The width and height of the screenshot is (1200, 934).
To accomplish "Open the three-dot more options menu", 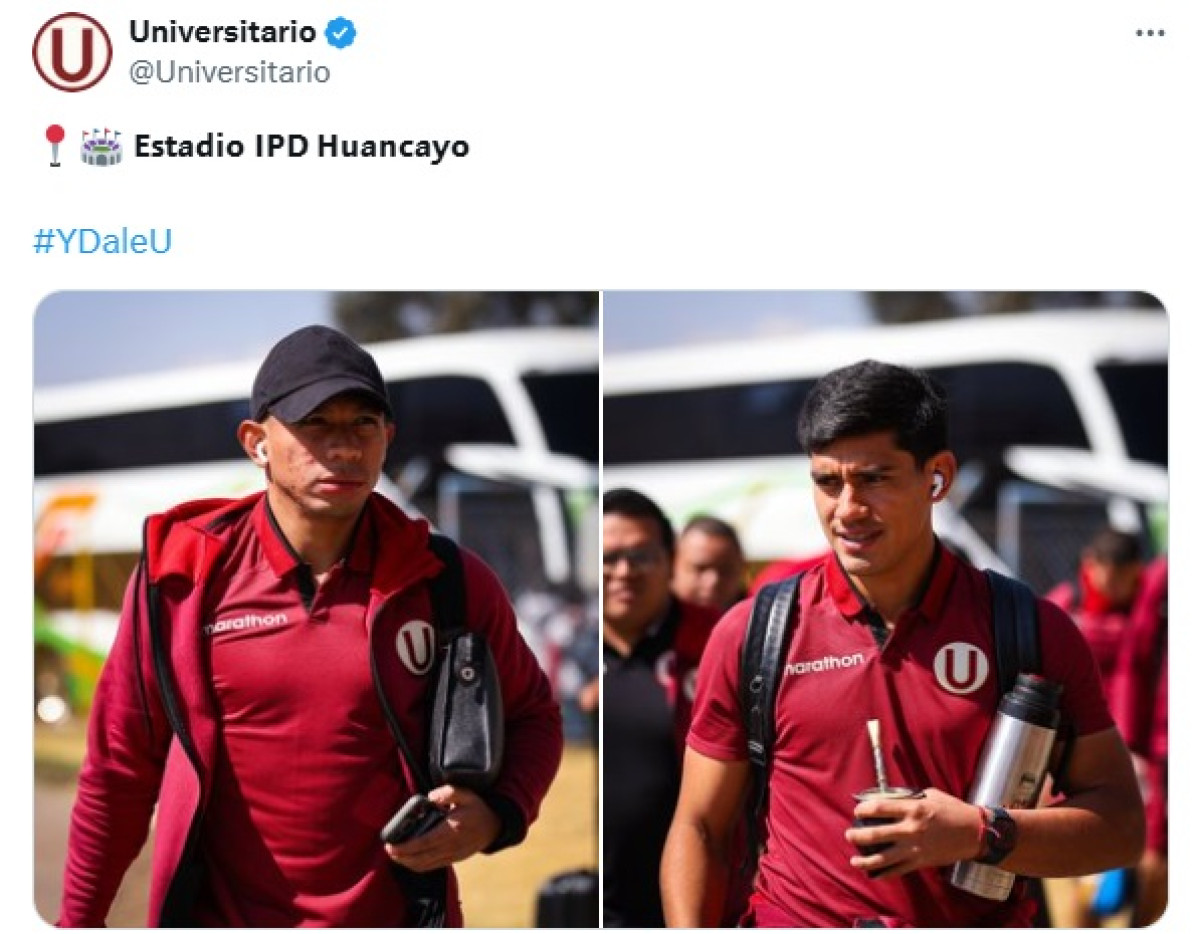I will pos(1150,34).
